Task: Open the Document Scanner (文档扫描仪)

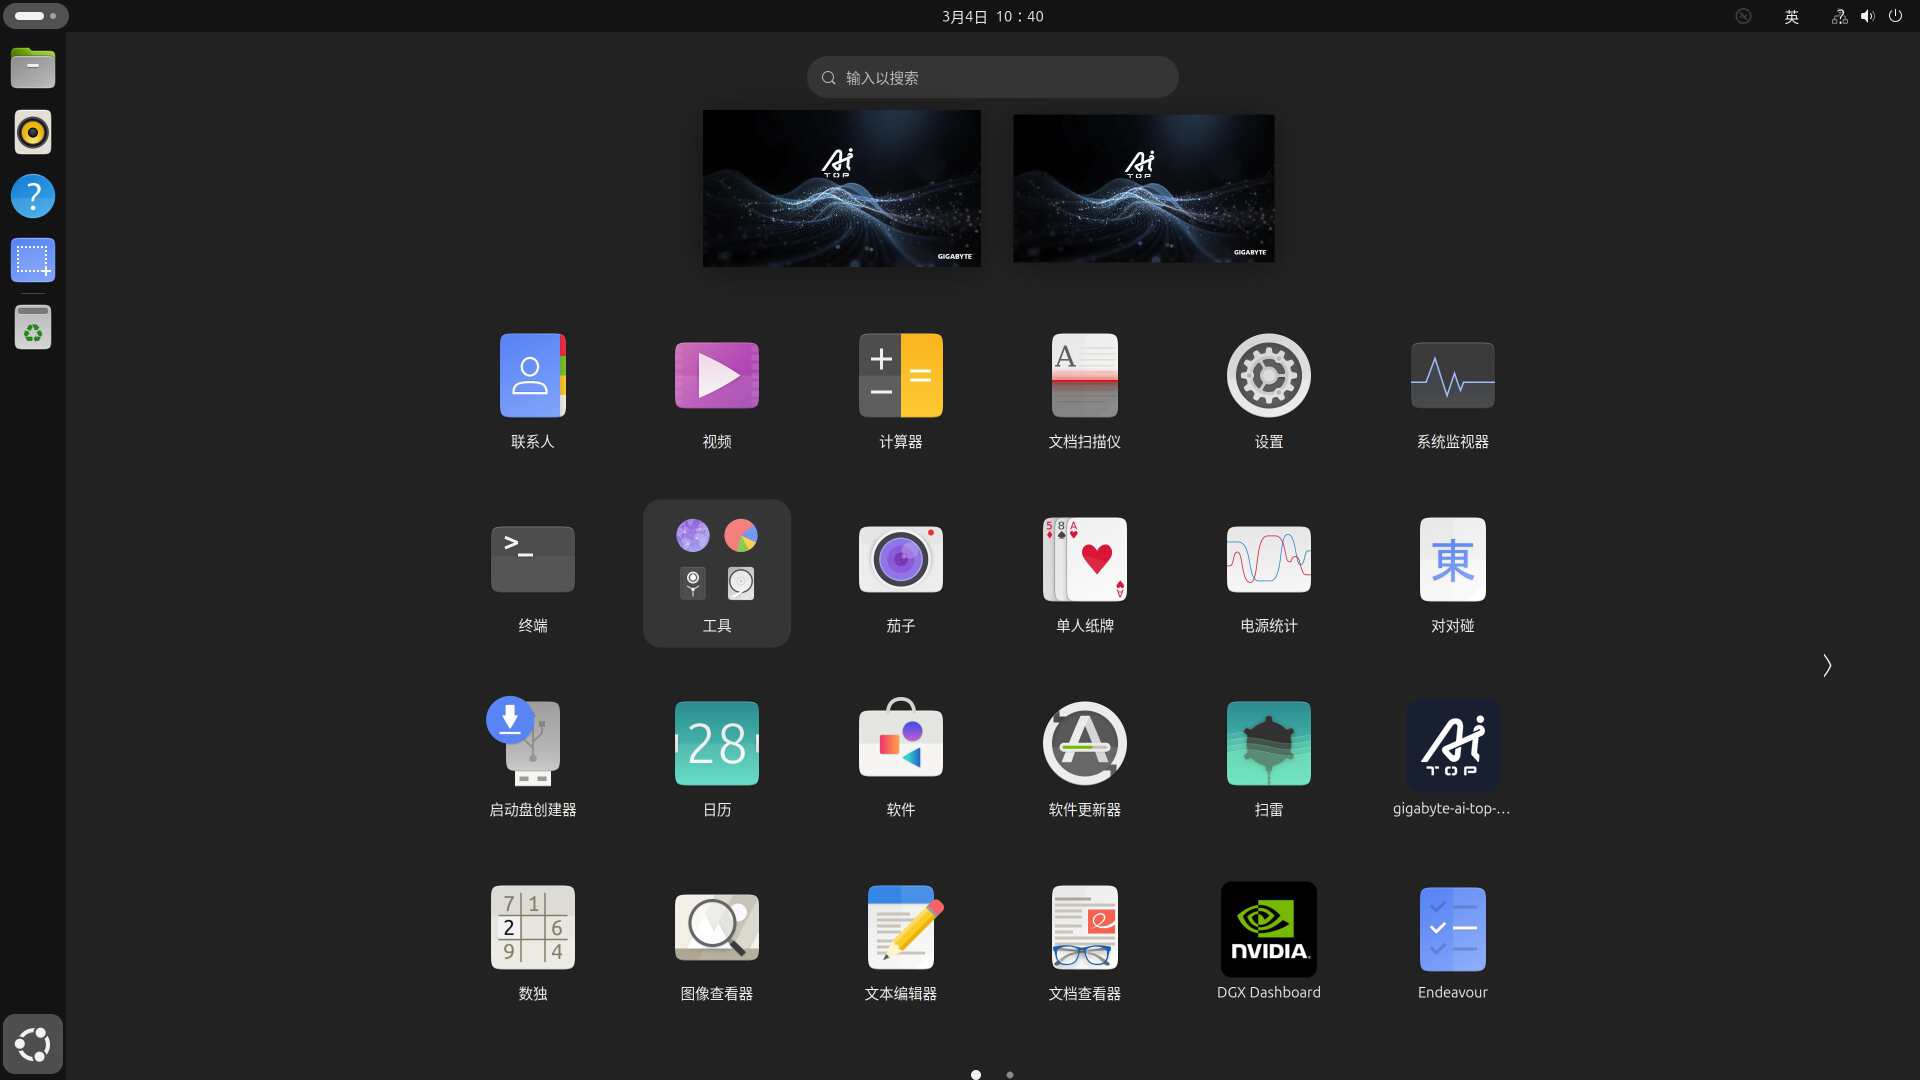Action: [x=1084, y=377]
